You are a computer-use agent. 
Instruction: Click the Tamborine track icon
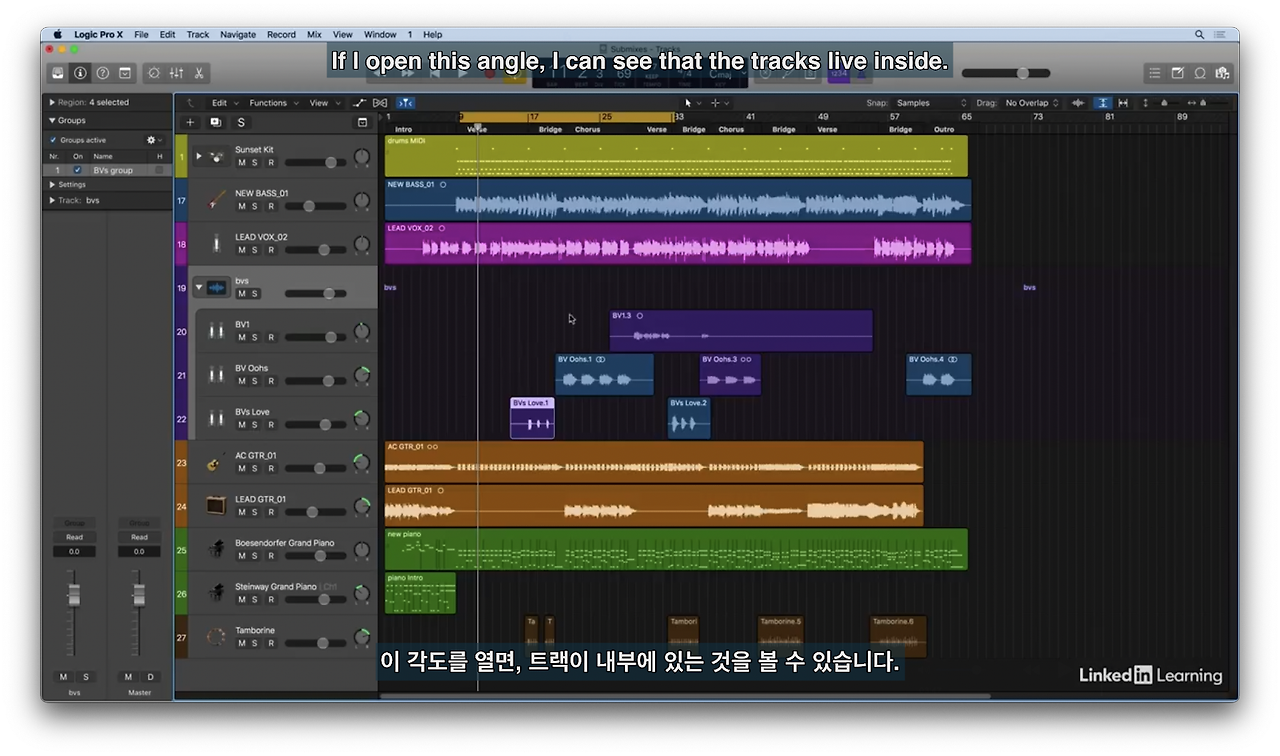tap(216, 637)
